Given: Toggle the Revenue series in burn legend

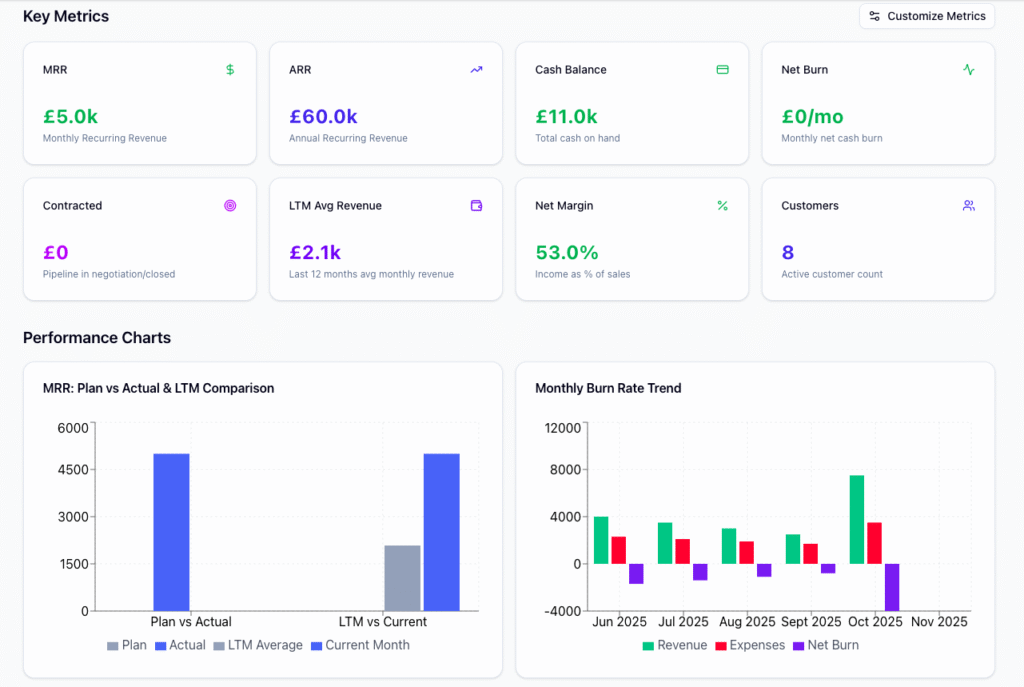Looking at the screenshot, I should click(674, 645).
